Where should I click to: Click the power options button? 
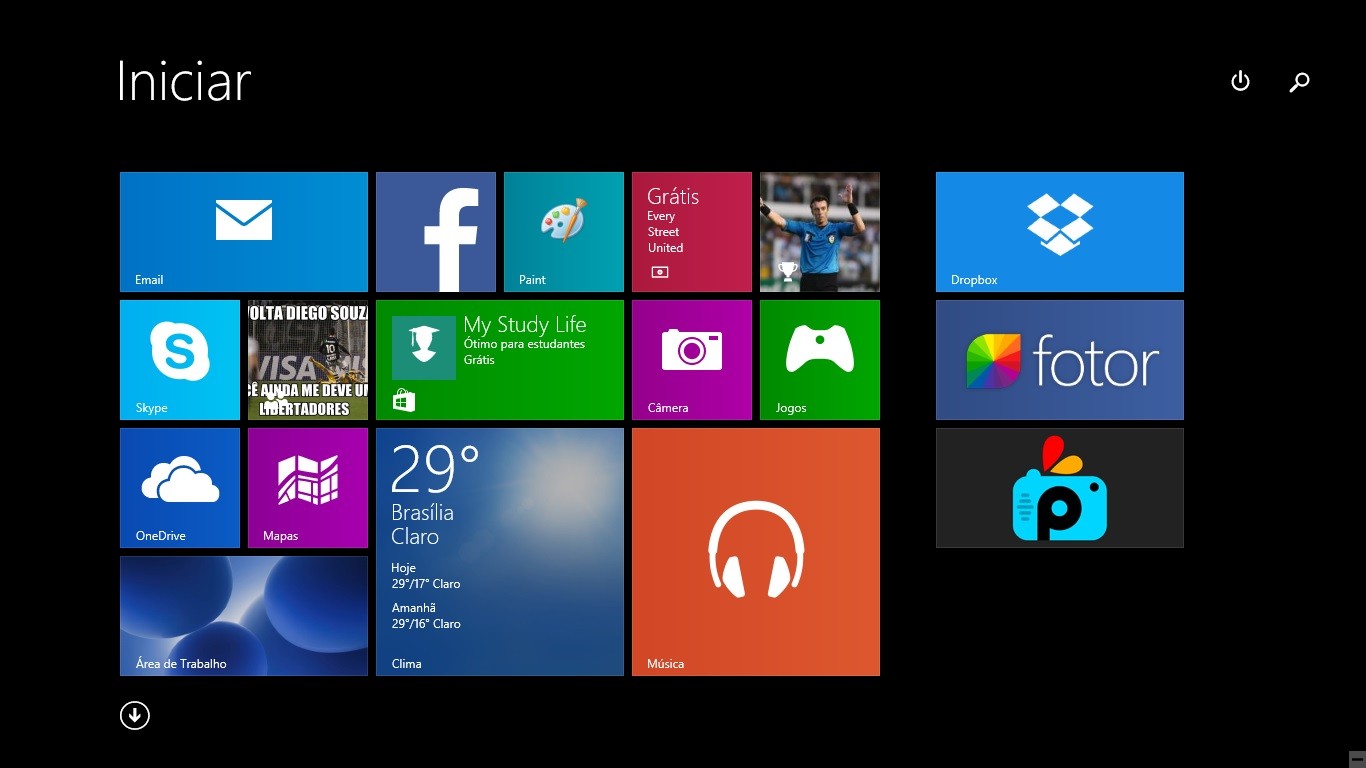1240,81
